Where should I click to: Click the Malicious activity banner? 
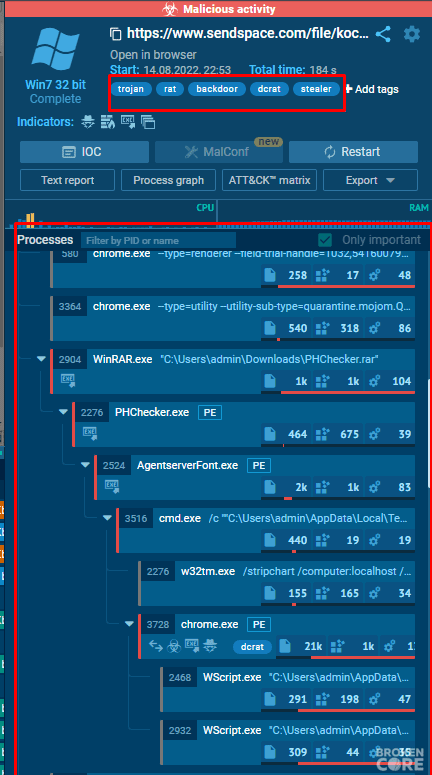(218, 9)
